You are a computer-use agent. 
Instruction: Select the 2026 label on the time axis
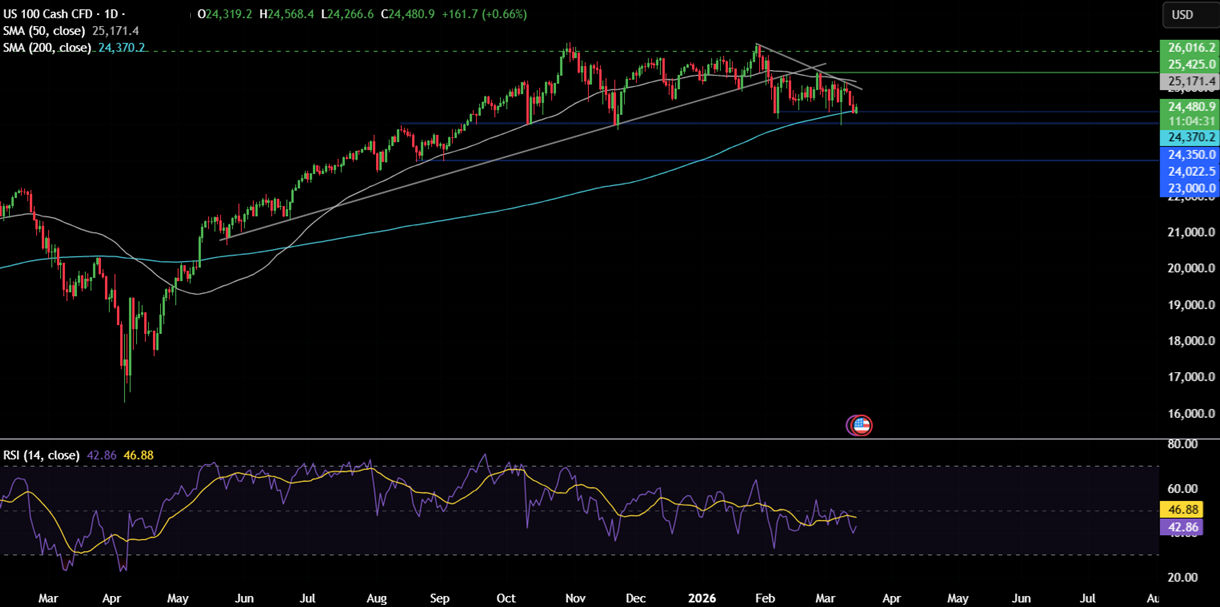coord(701,597)
